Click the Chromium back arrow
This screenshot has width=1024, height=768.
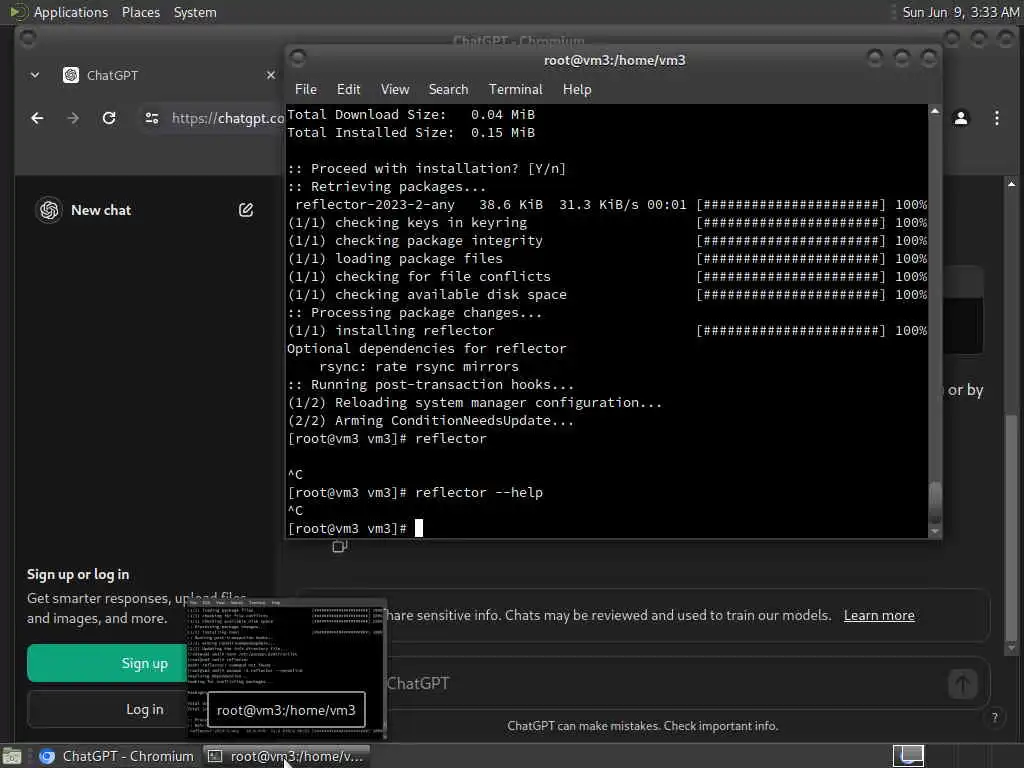pyautogui.click(x=37, y=118)
